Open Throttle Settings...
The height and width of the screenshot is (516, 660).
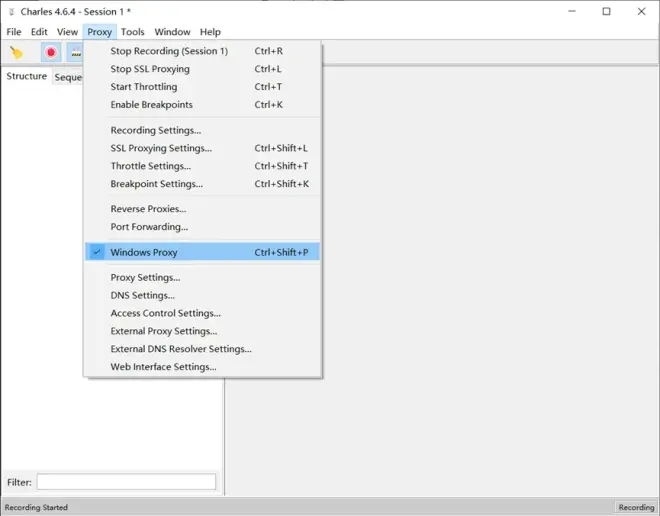(202, 166)
